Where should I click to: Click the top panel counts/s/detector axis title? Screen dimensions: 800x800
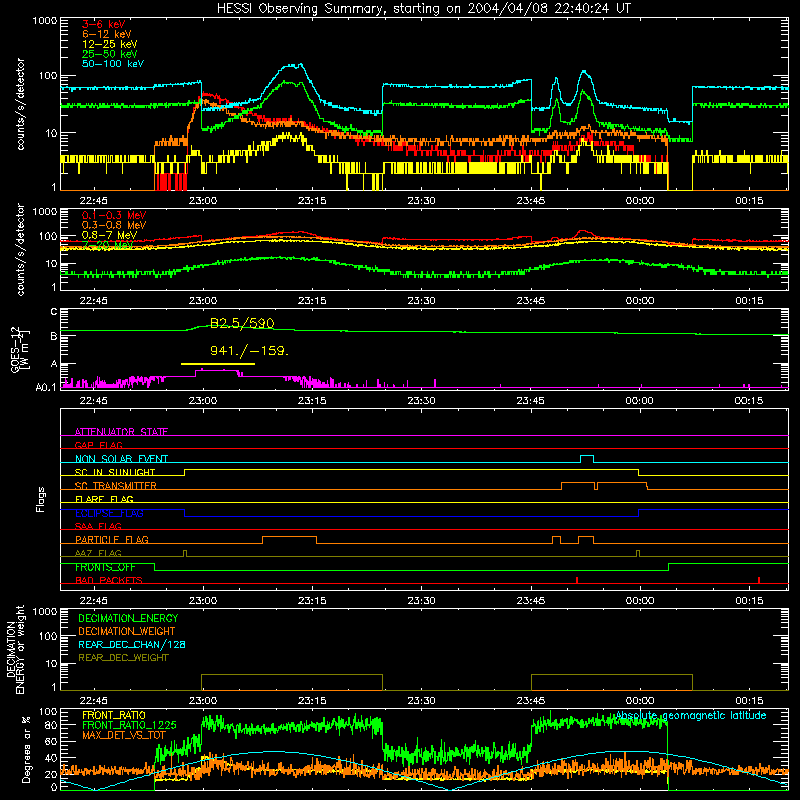20,104
